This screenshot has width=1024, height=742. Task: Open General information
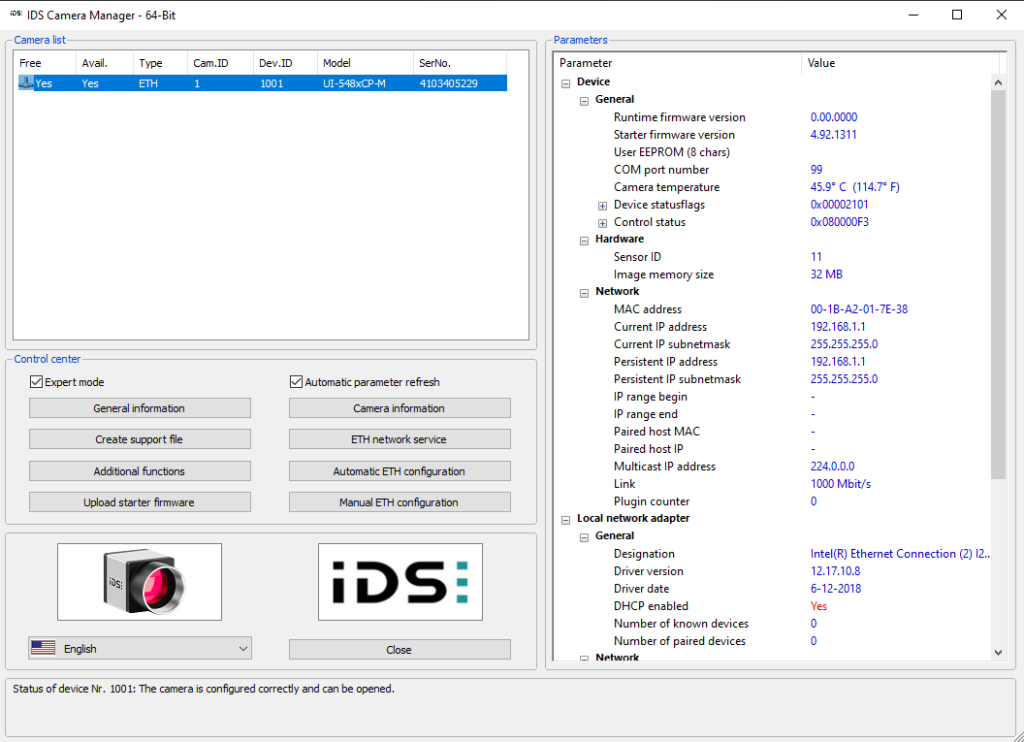[140, 408]
